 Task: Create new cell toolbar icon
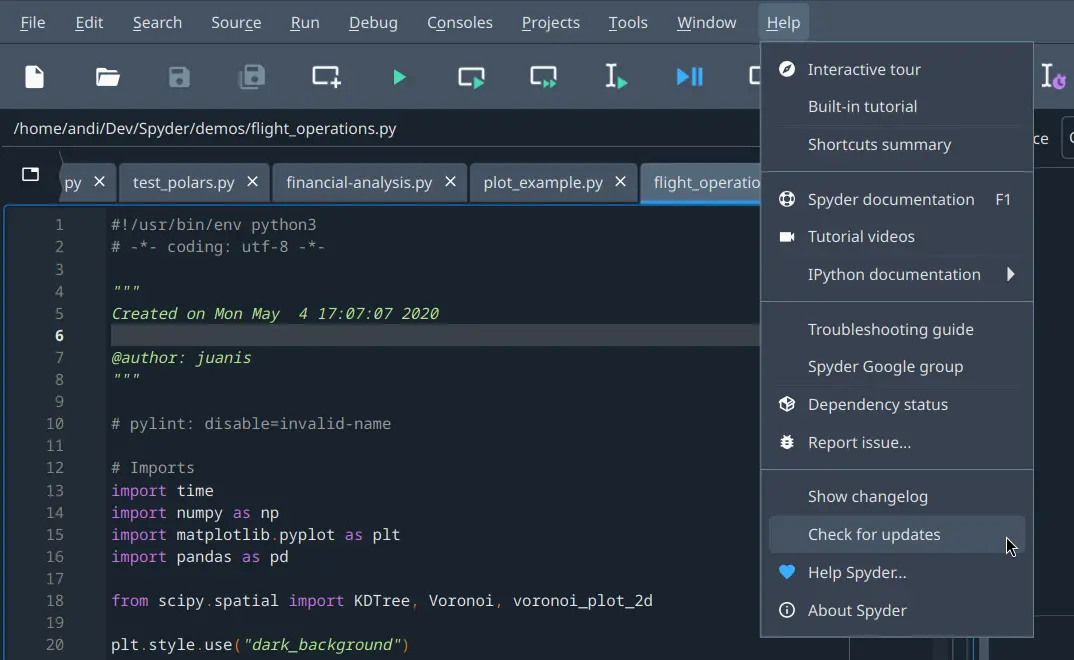click(x=326, y=77)
